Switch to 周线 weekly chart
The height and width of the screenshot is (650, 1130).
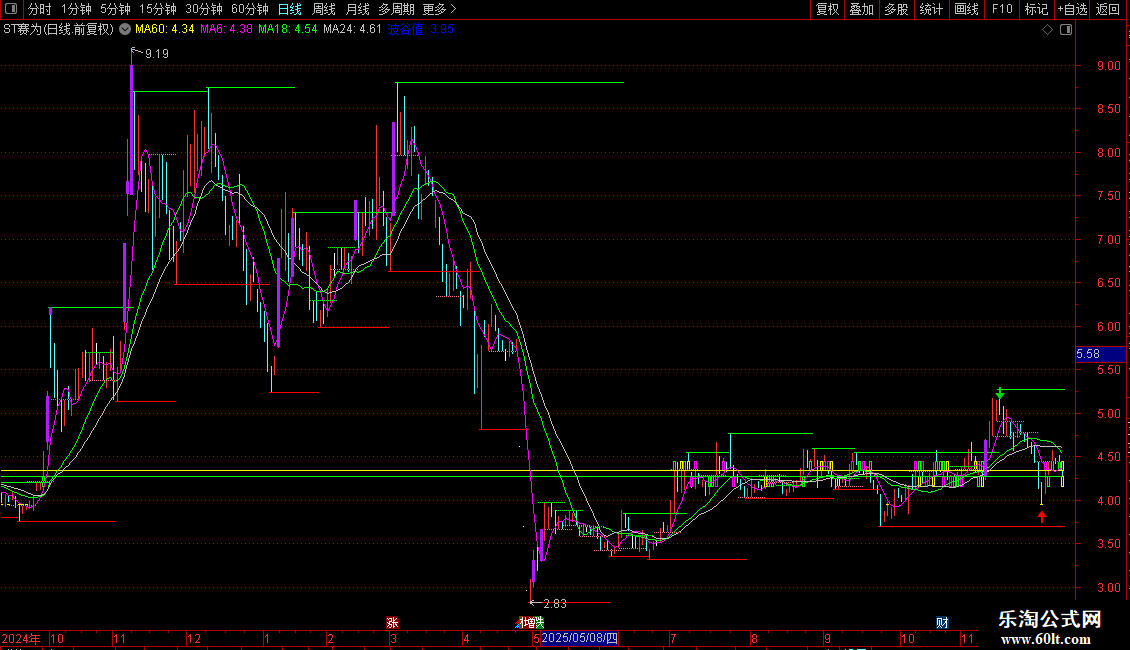(324, 9)
